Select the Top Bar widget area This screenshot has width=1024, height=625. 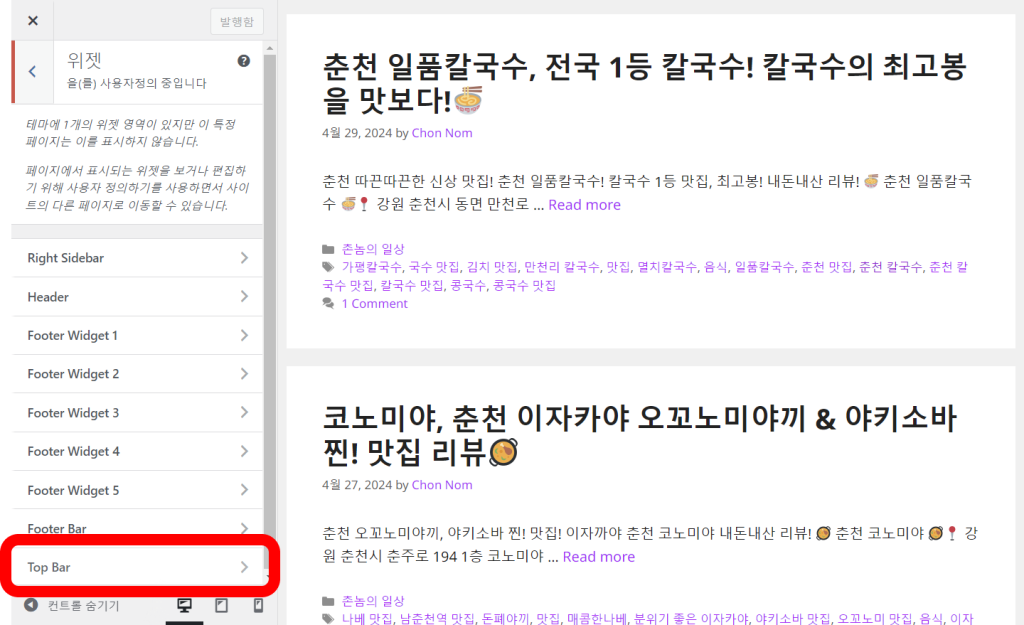pyautogui.click(x=137, y=567)
